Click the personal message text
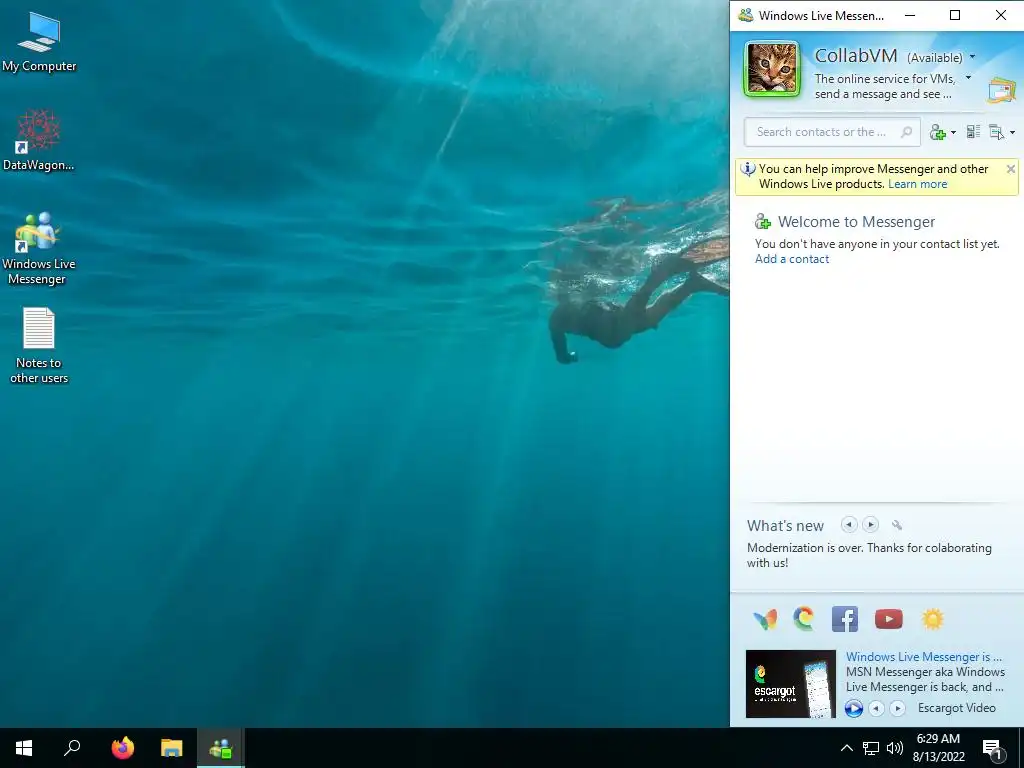Screen dimensions: 1024x768 (x=884, y=86)
